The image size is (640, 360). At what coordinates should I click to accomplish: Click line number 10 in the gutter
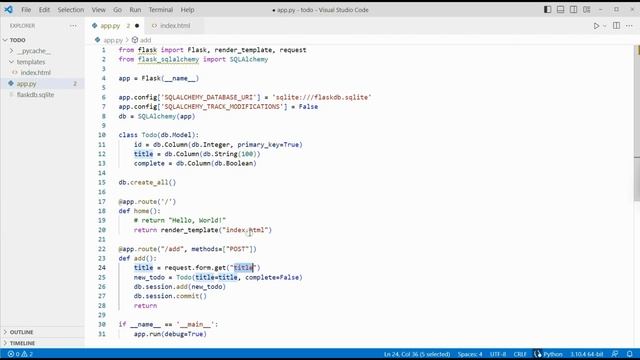(x=102, y=135)
